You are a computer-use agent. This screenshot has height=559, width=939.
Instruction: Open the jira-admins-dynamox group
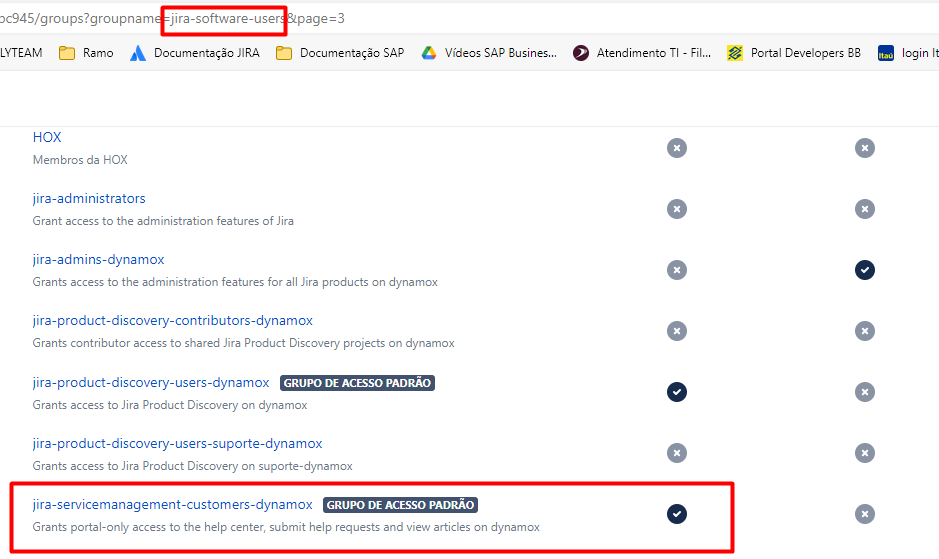98,259
